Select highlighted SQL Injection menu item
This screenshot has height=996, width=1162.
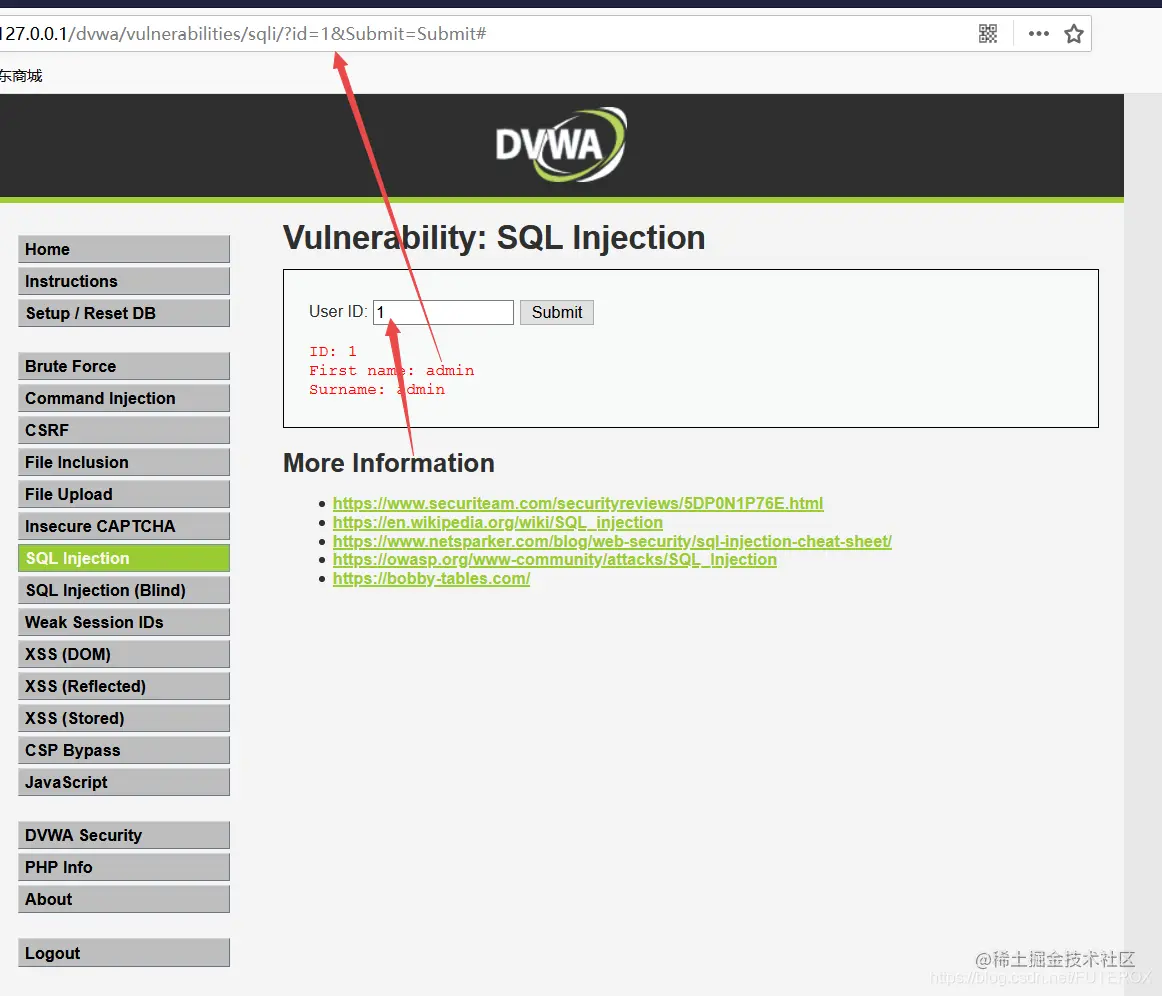pyautogui.click(x=124, y=558)
